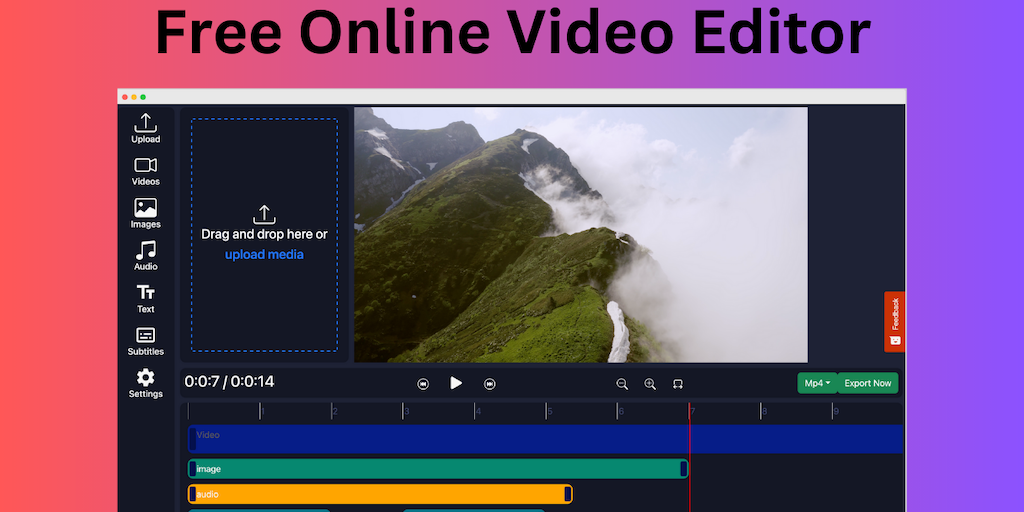Click the left handle of image clip
This screenshot has height=512, width=1024.
pos(193,468)
